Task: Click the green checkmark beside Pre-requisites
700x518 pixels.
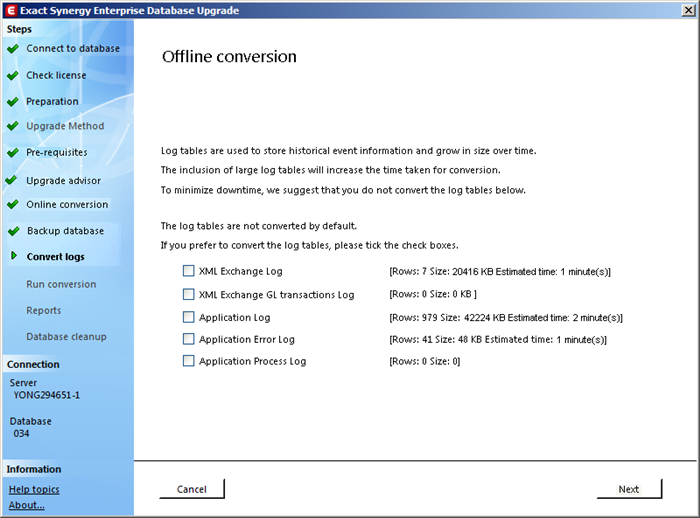Action: (13, 153)
